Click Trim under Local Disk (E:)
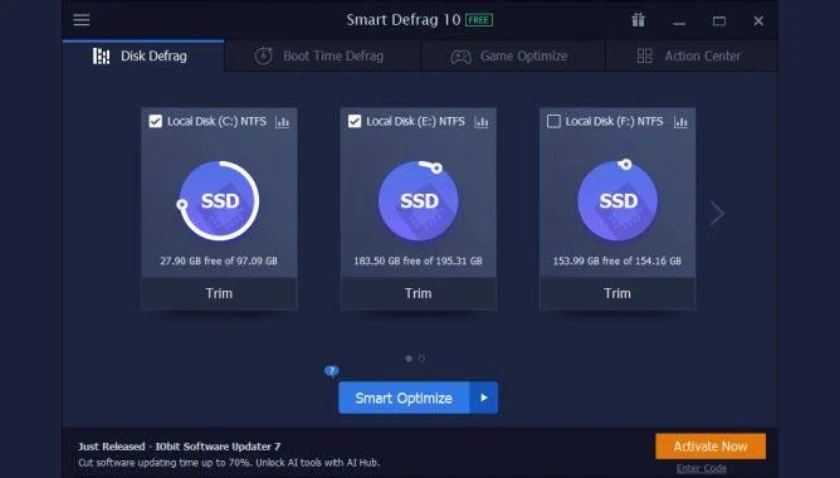This screenshot has height=478, width=840. click(418, 293)
